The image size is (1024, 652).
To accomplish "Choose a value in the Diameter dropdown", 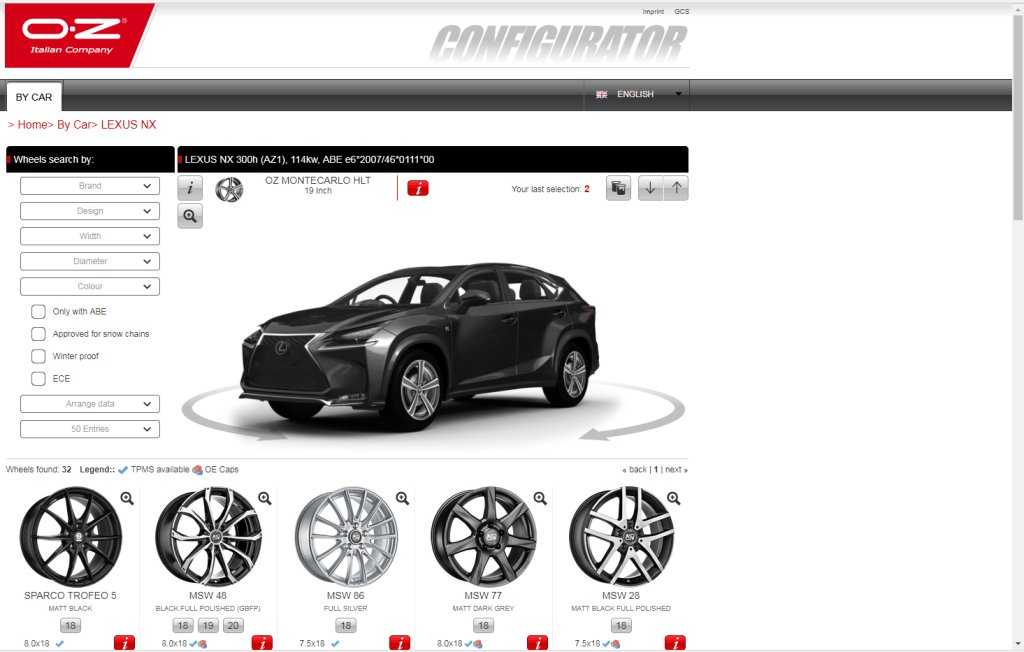I will 90,261.
